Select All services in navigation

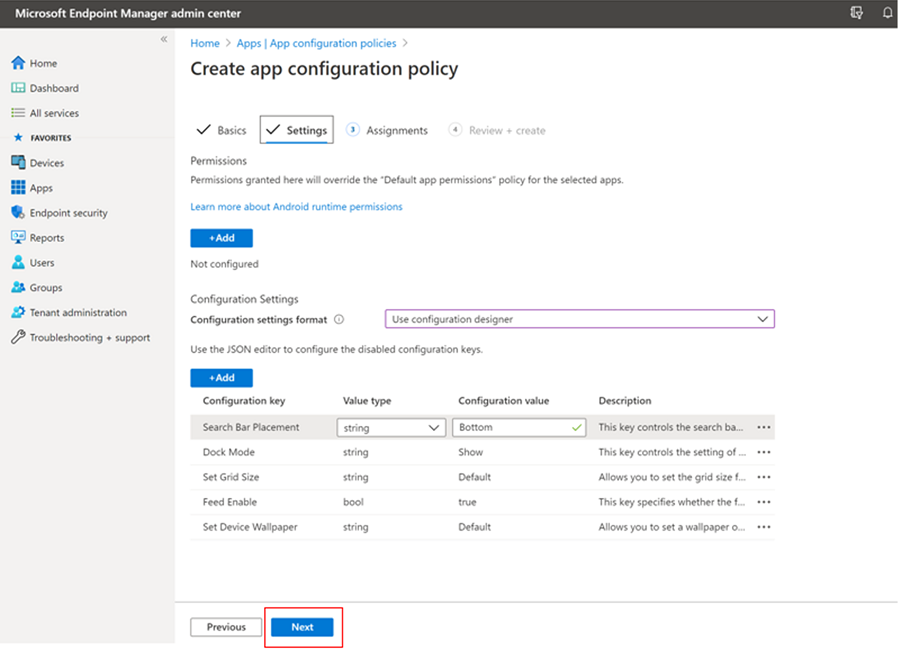[54, 113]
